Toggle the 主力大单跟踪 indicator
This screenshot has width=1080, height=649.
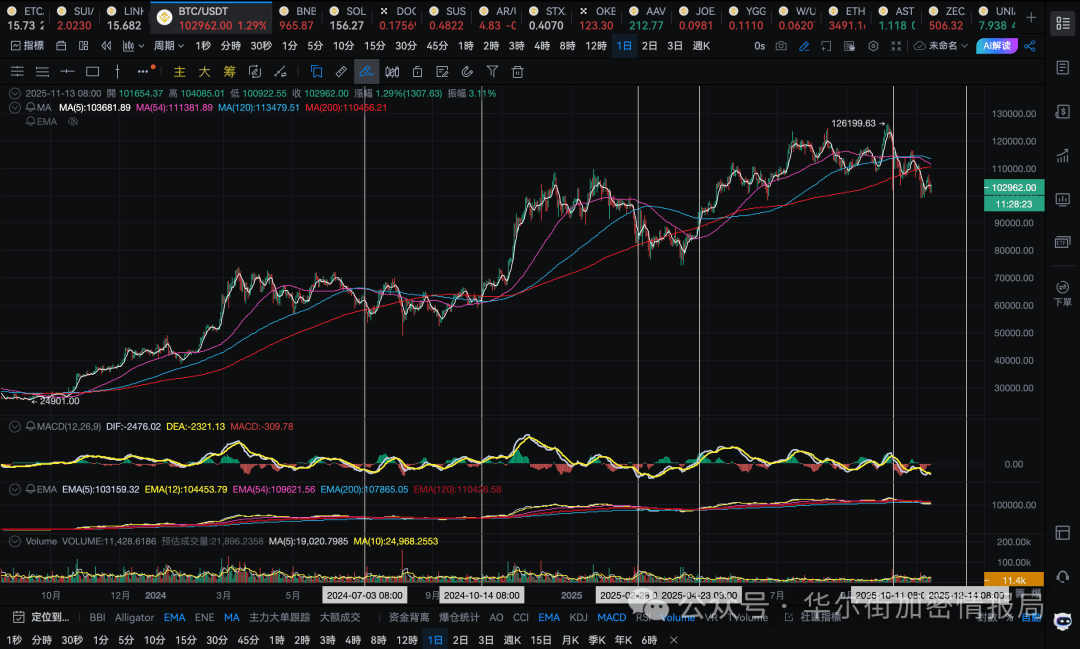(x=280, y=617)
